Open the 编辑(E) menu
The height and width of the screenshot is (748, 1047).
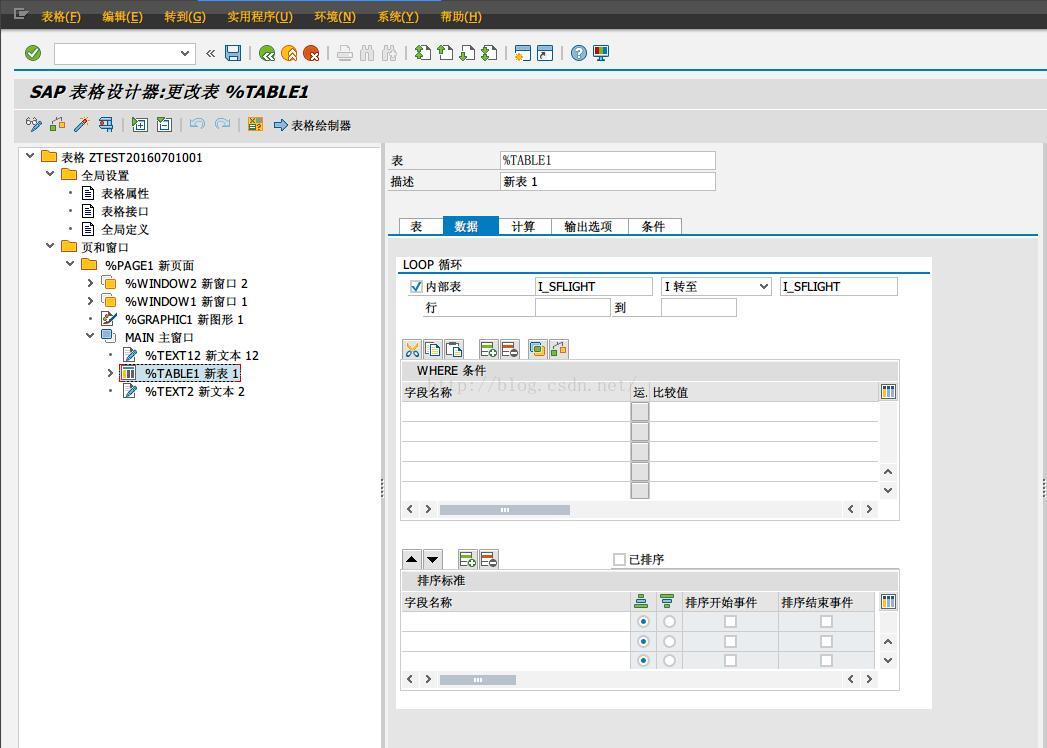122,17
